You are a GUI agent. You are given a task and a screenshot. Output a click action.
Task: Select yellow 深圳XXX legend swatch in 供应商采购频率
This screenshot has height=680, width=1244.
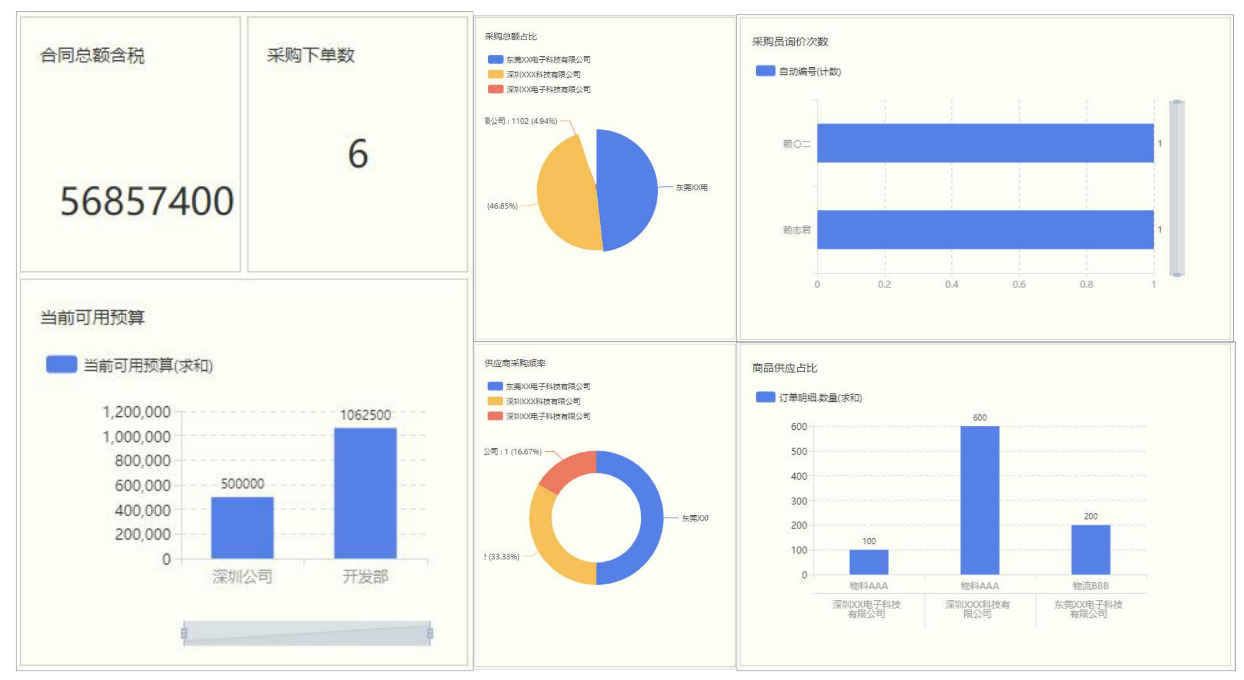494,402
